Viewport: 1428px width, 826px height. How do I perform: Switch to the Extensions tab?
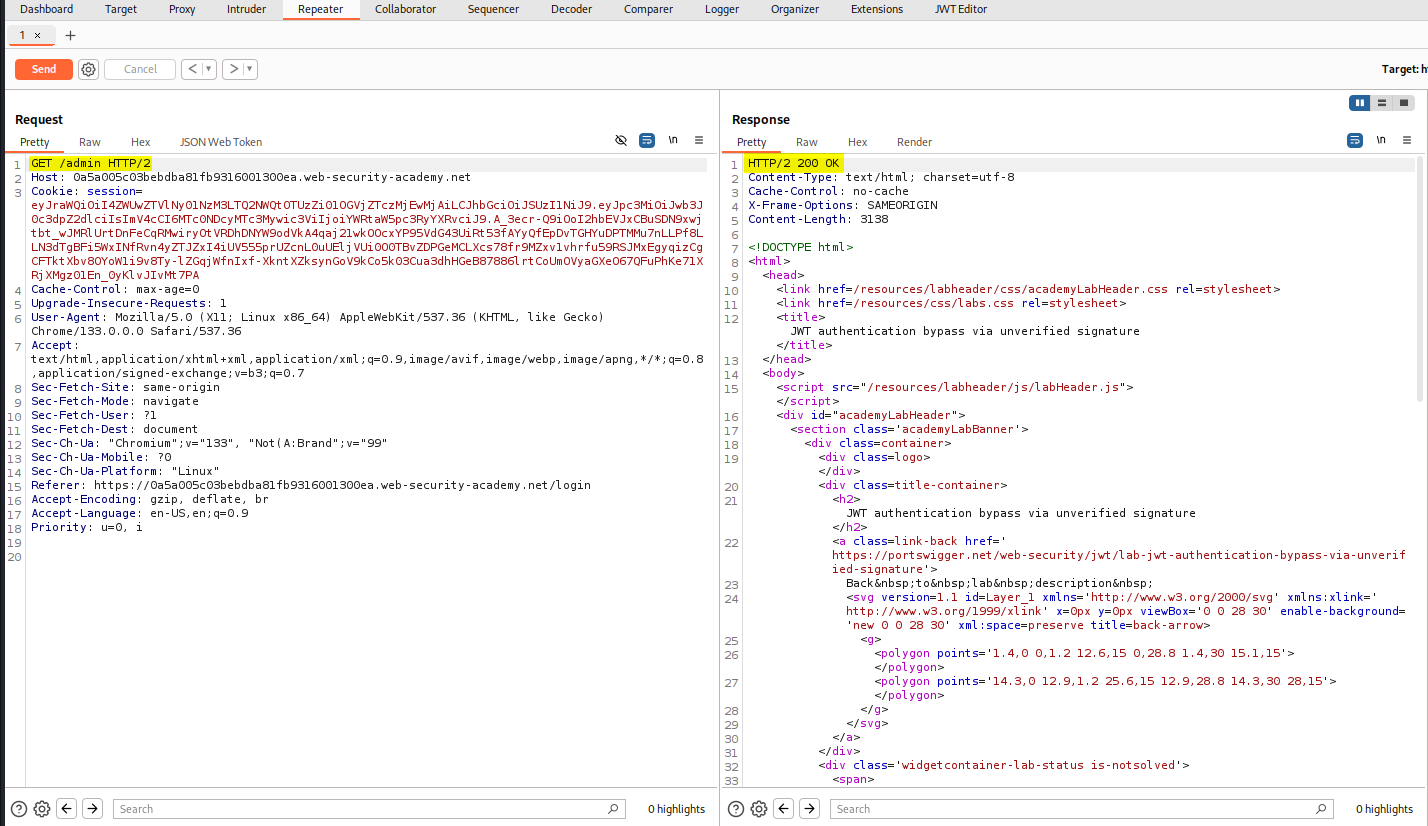coord(877,9)
